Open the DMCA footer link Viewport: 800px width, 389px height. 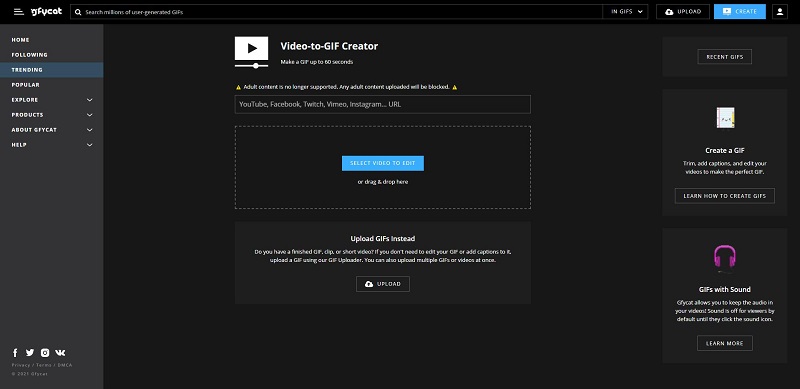tap(65, 365)
